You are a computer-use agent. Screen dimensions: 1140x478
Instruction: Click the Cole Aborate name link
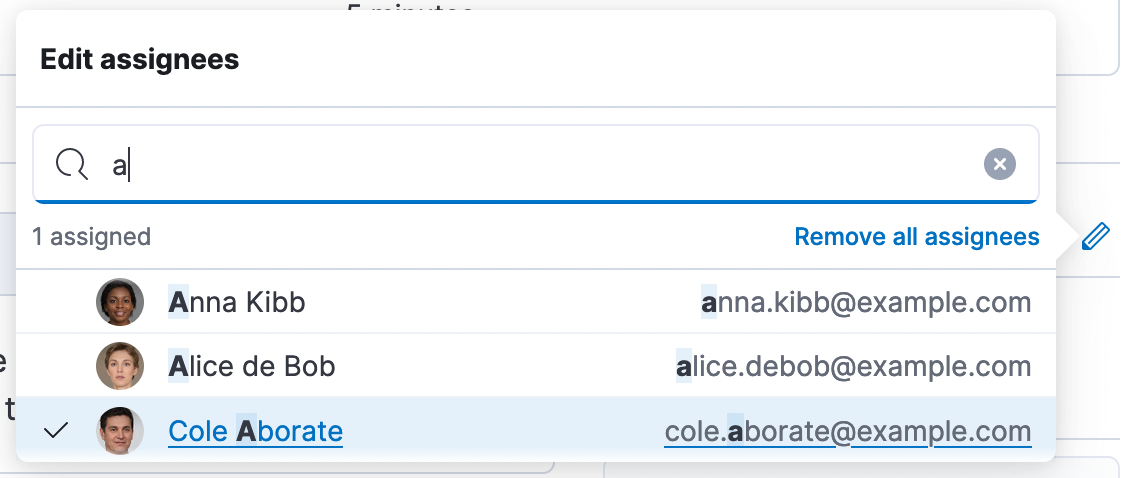pyautogui.click(x=255, y=431)
